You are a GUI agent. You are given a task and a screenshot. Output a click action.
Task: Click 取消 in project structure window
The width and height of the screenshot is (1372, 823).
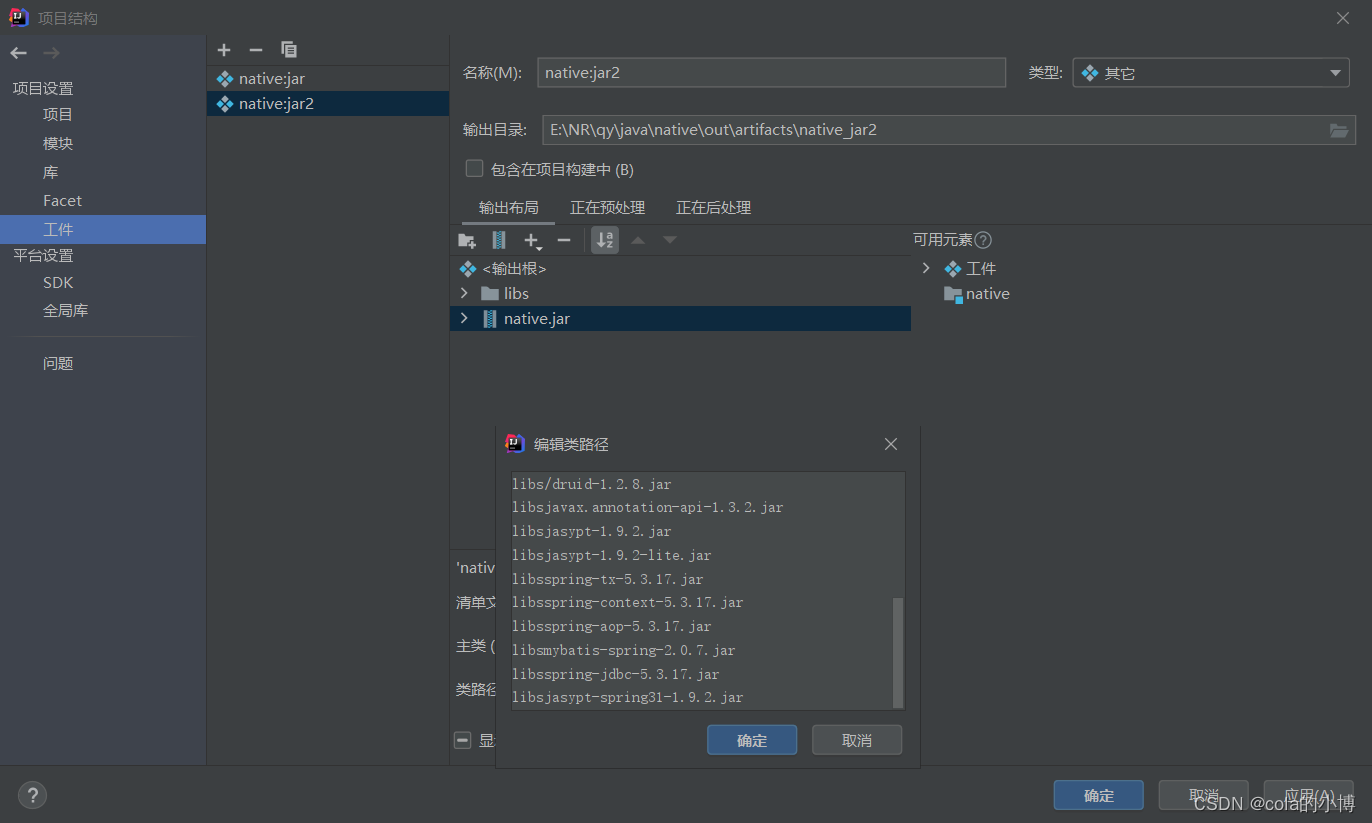[x=1203, y=795]
